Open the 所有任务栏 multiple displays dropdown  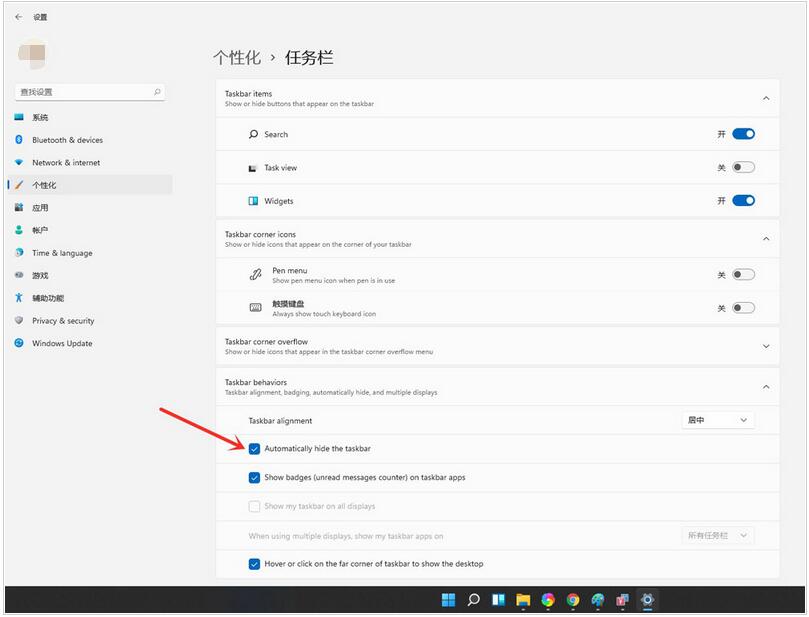click(718, 535)
